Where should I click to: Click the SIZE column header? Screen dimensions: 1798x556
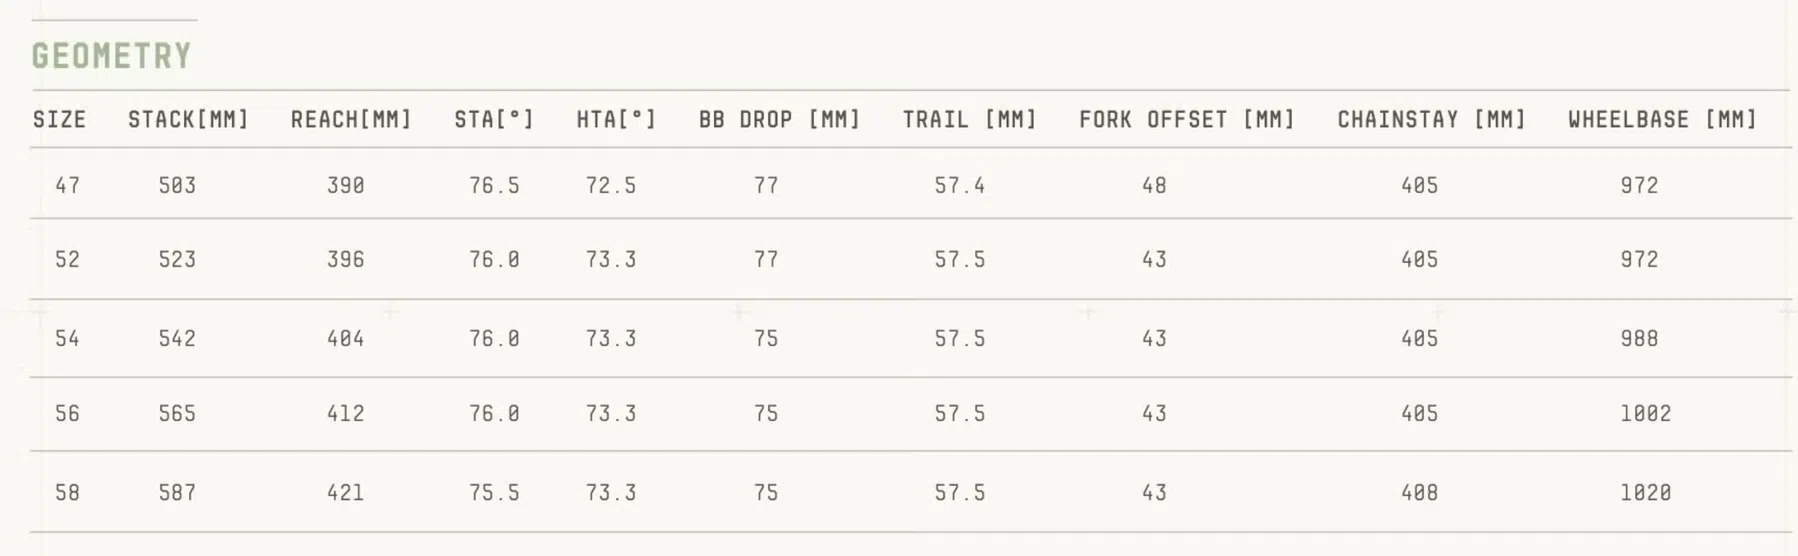(x=59, y=120)
